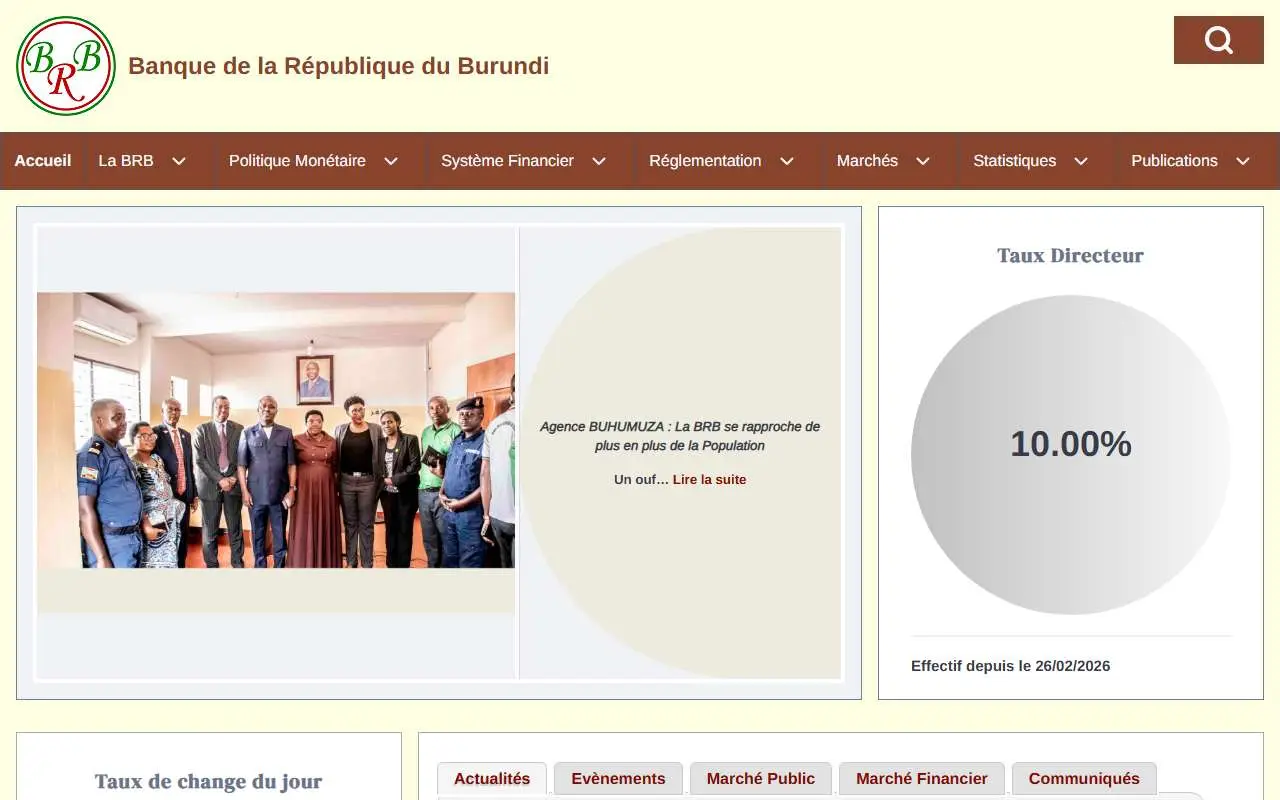Open Publications menu label
The height and width of the screenshot is (800, 1280).
1174,161
